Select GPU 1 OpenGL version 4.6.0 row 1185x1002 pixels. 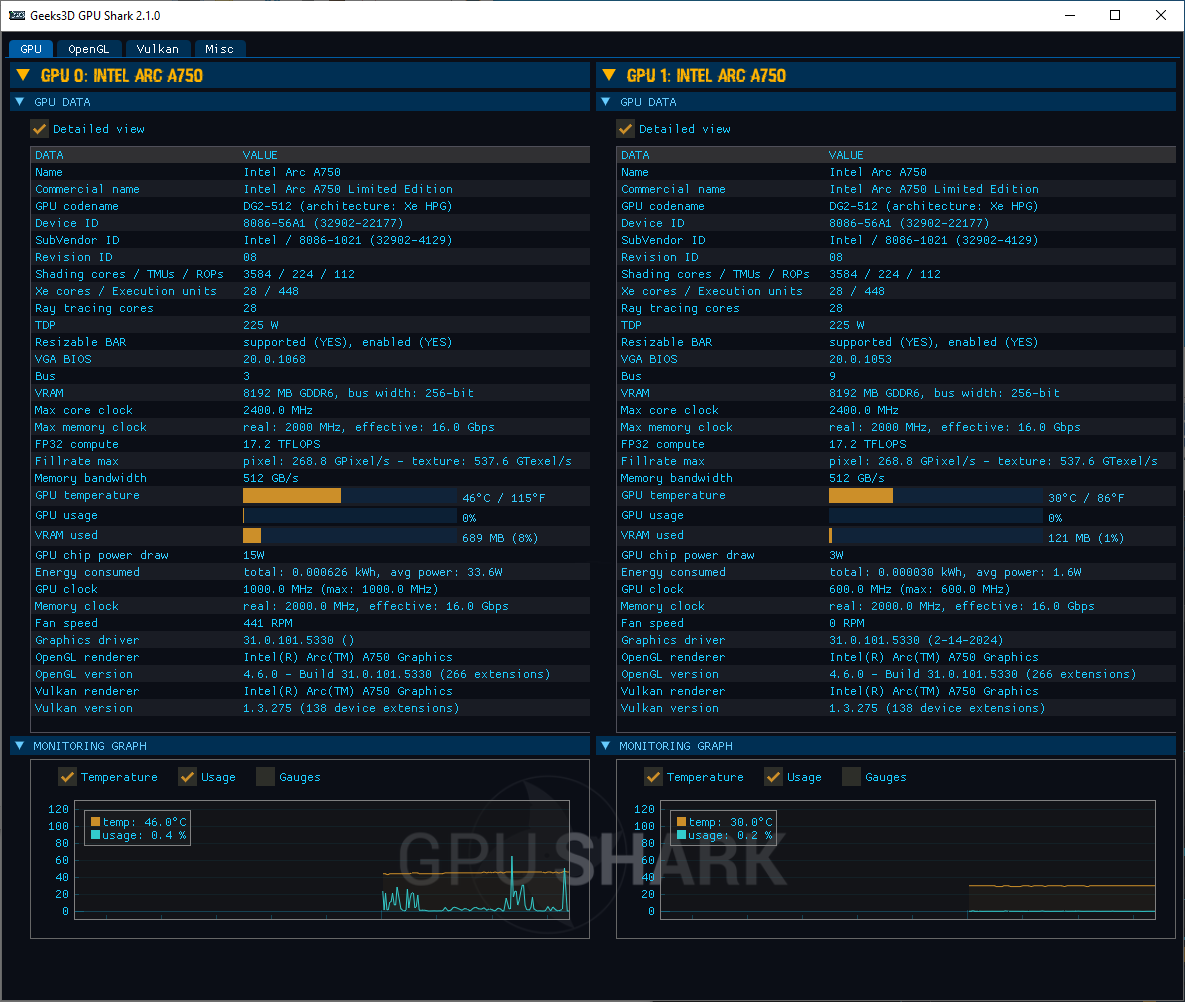(896, 675)
